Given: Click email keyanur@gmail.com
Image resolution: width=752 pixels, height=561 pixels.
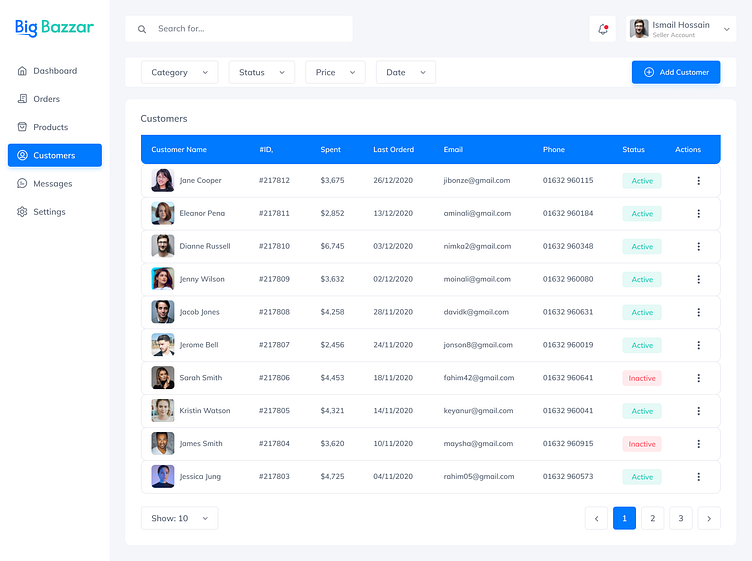Looking at the screenshot, I should click(478, 411).
